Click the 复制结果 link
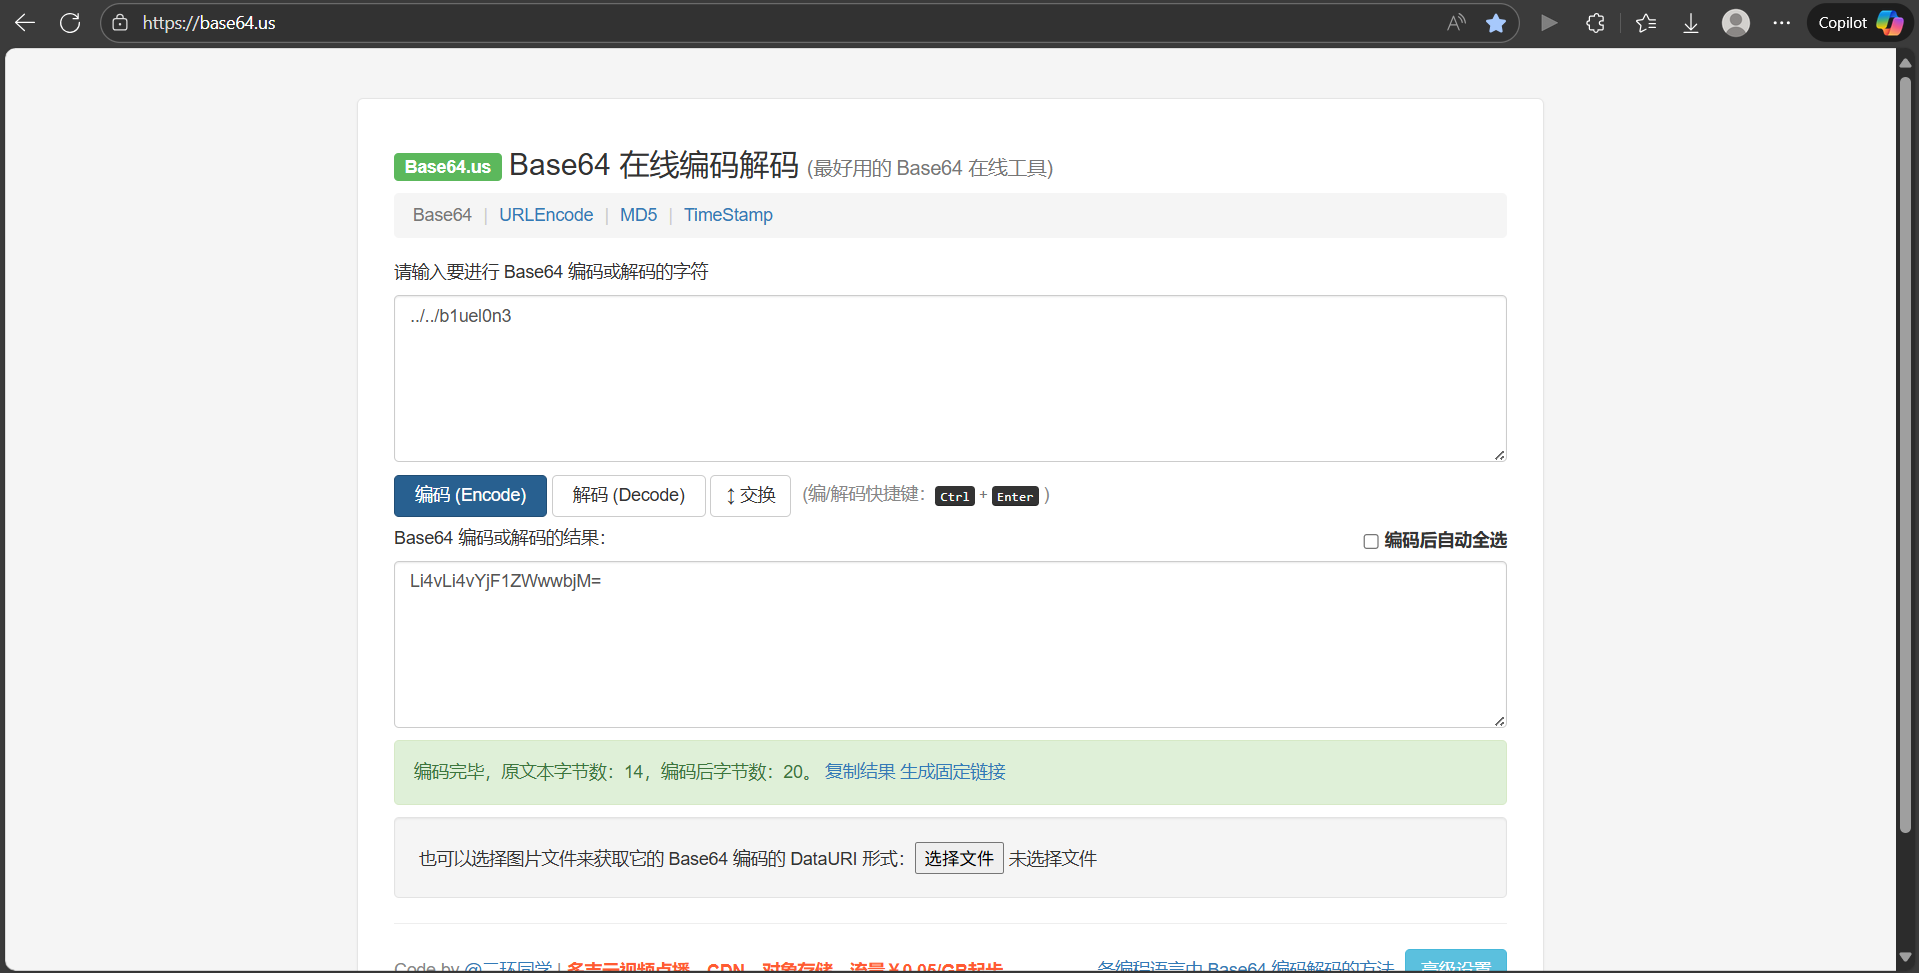Image resolution: width=1919 pixels, height=973 pixels. point(859,772)
